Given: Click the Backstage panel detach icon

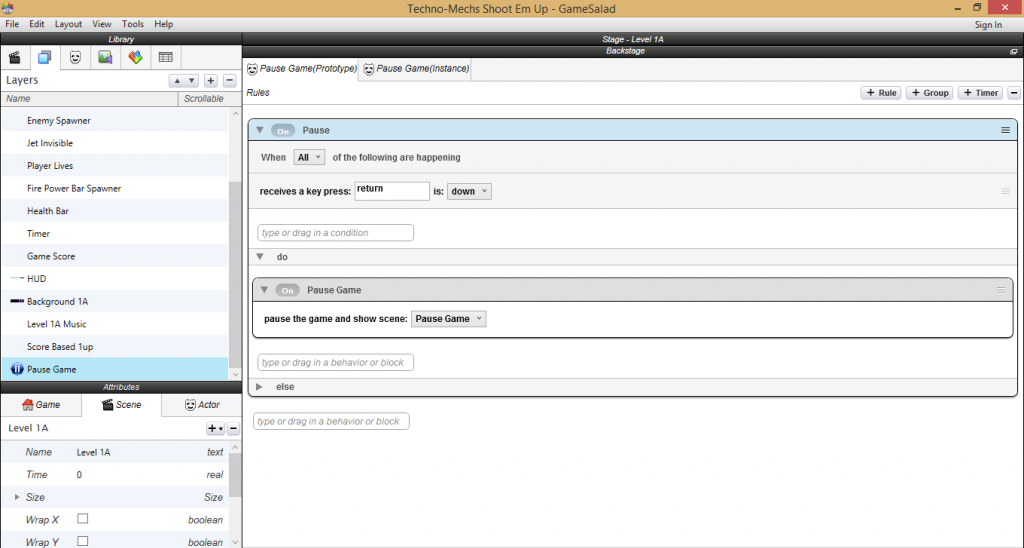Looking at the screenshot, I should [1014, 51].
